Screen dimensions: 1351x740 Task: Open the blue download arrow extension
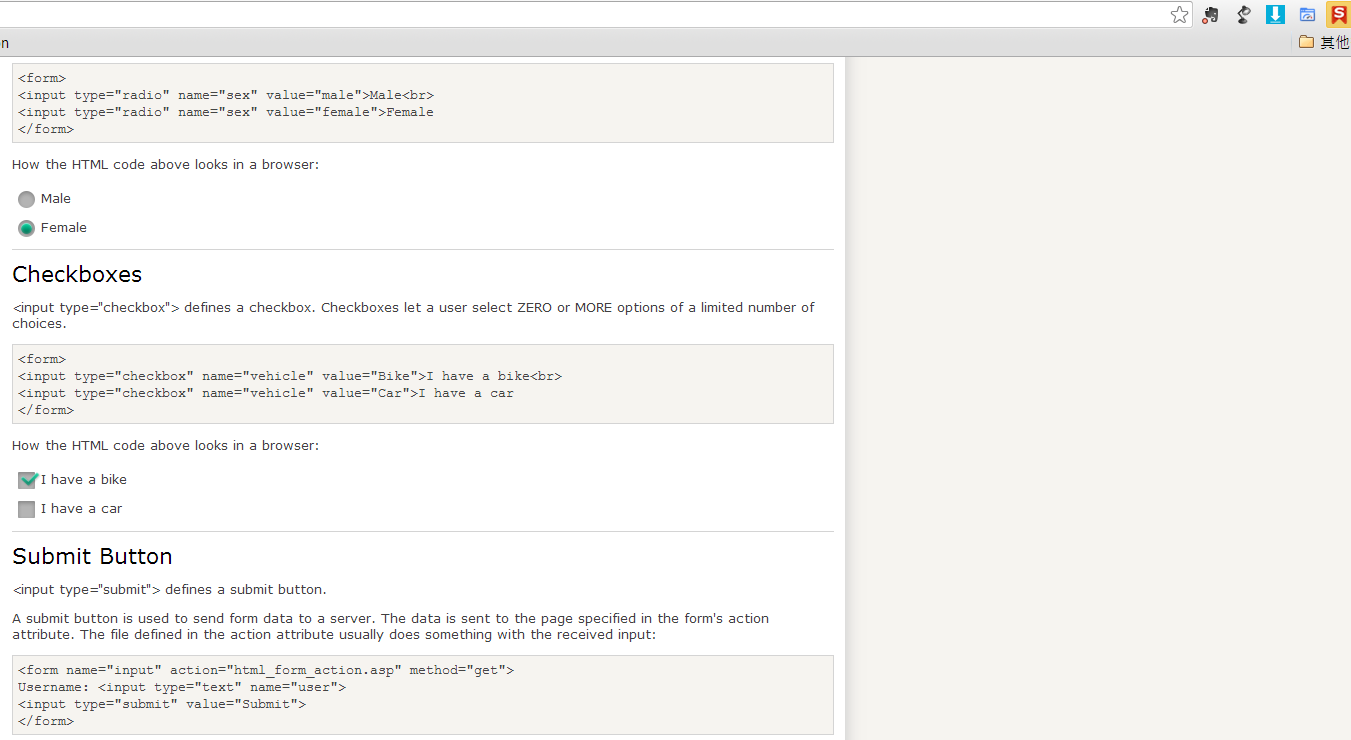click(x=1275, y=15)
